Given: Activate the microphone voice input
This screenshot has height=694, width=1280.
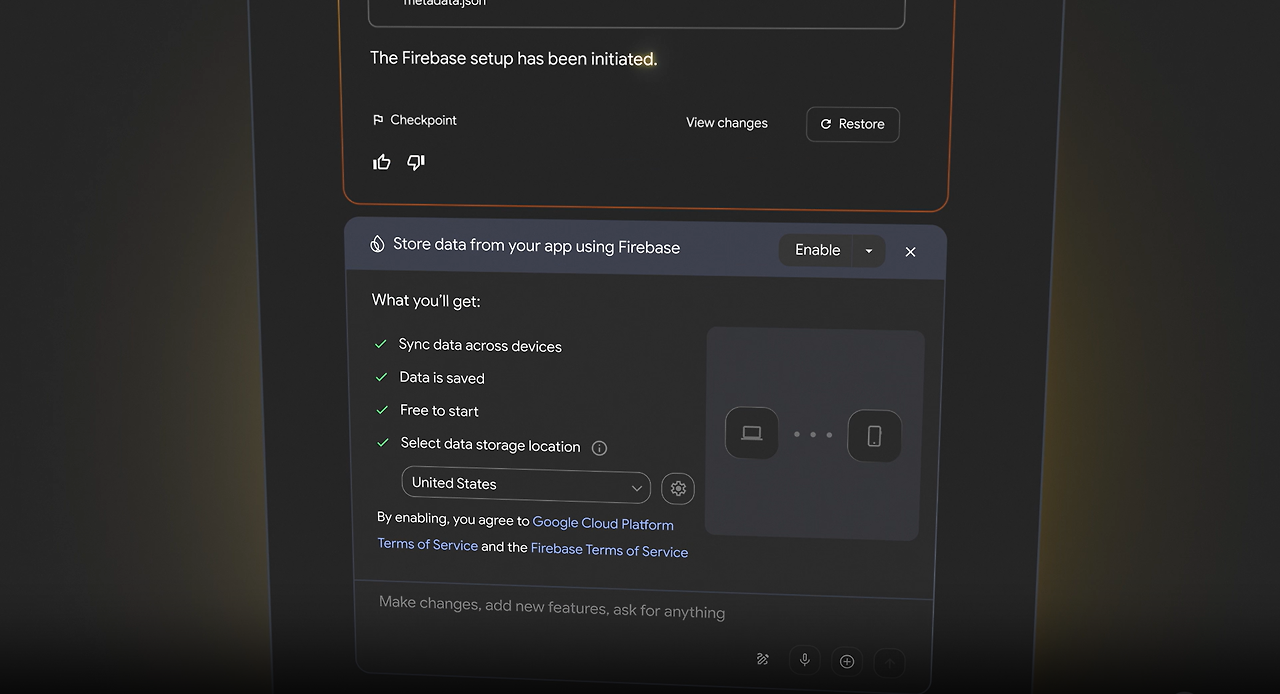Looking at the screenshot, I should click(804, 660).
